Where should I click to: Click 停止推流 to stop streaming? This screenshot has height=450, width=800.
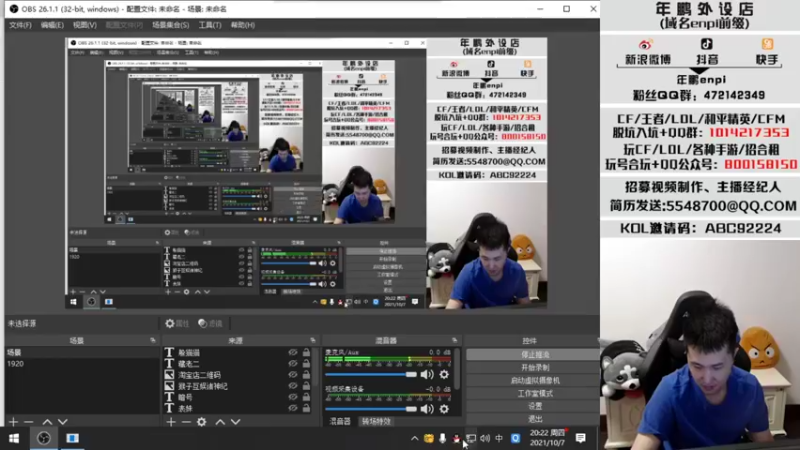pyautogui.click(x=534, y=355)
